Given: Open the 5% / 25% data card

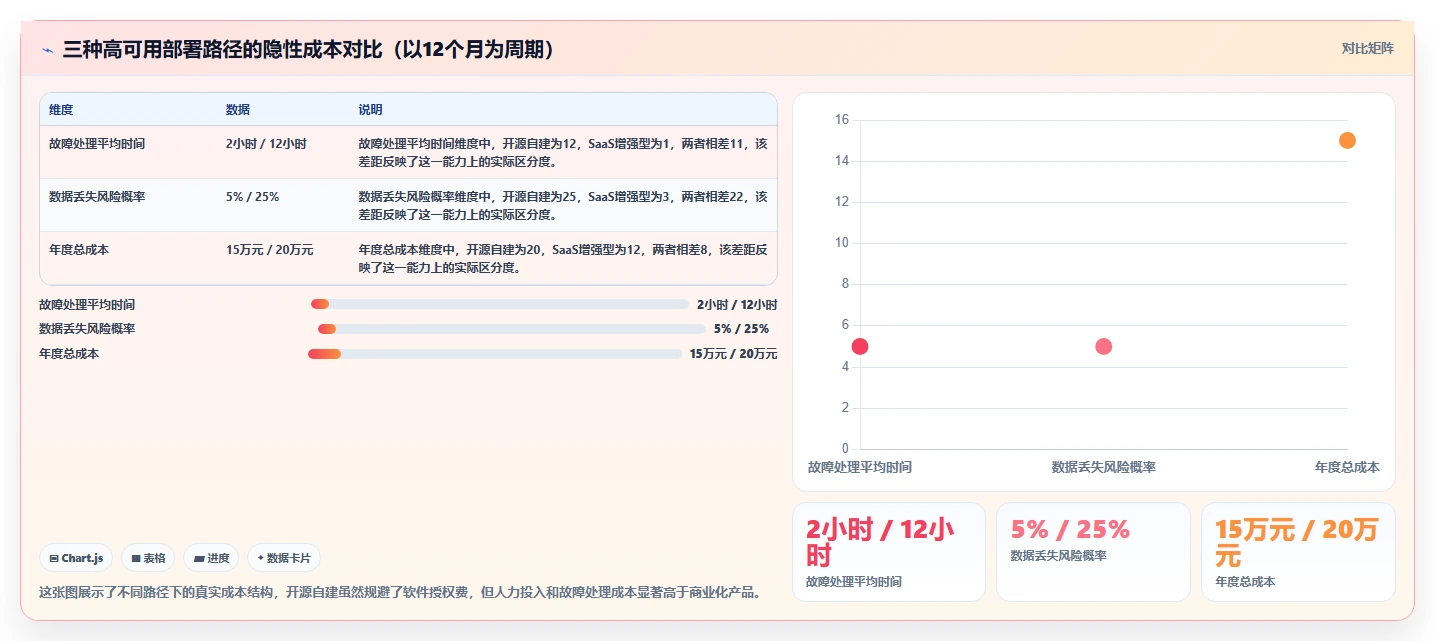Looking at the screenshot, I should pos(1093,552).
